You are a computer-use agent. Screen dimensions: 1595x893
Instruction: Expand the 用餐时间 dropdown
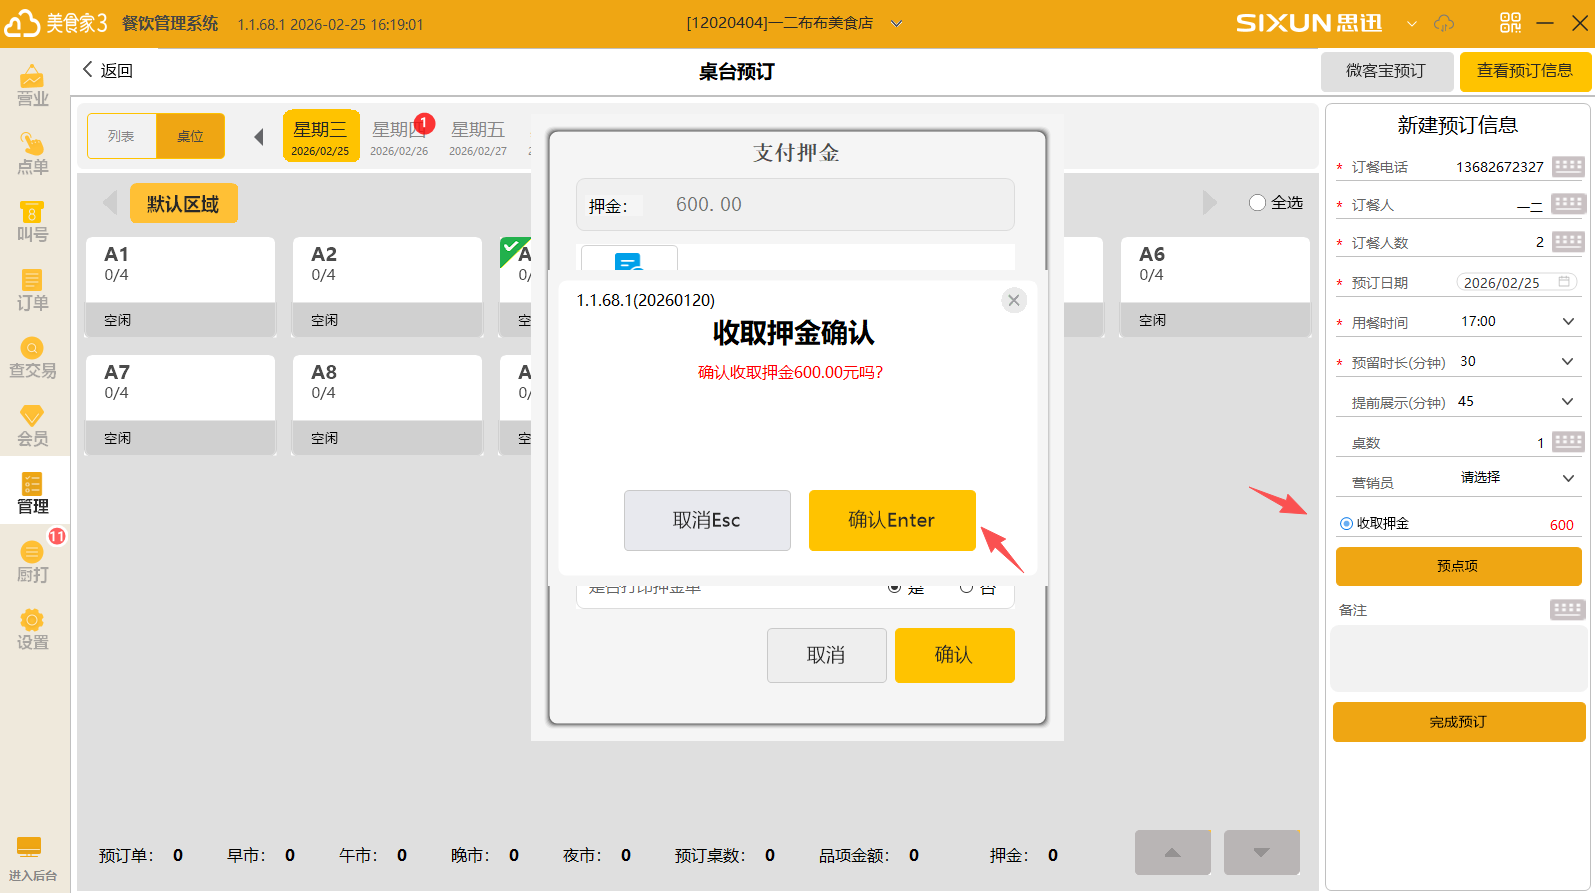point(1567,321)
